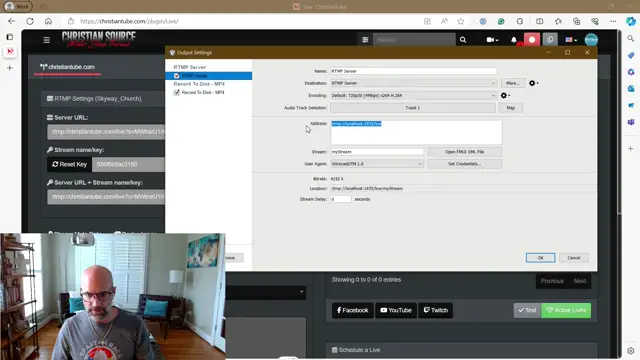Reload the browser page

point(30,21)
